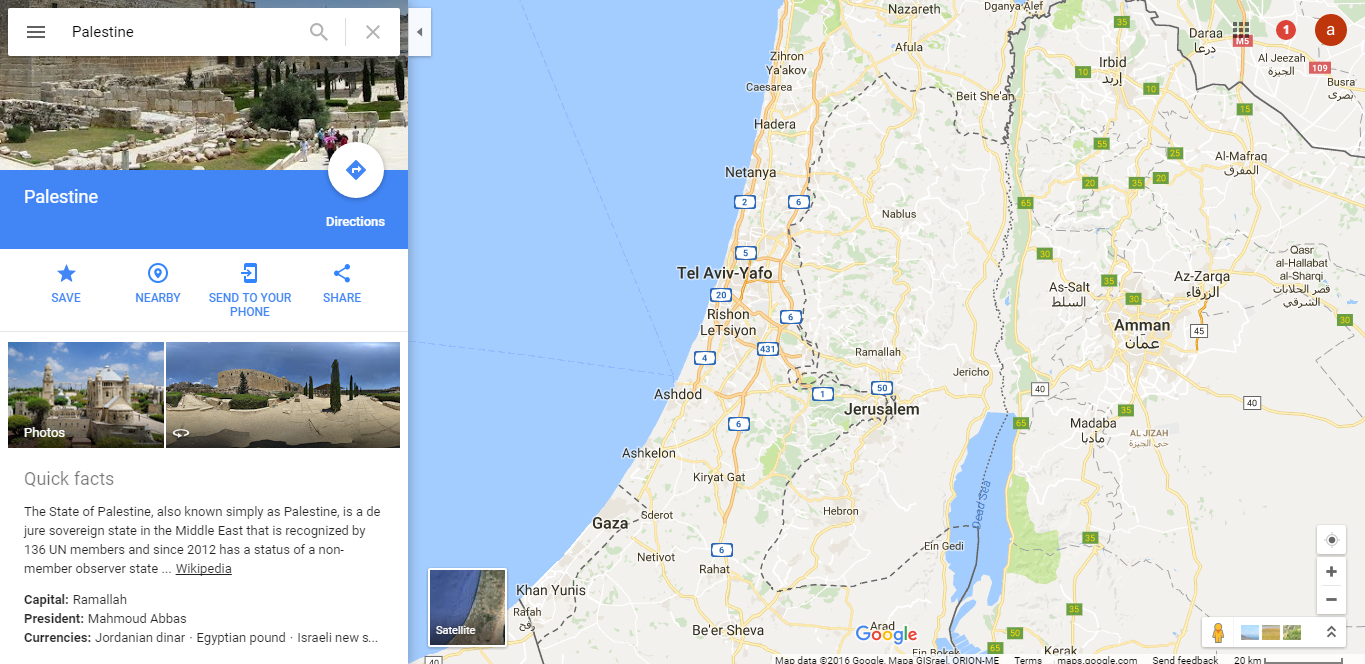Select the Street View pegman

click(1218, 632)
